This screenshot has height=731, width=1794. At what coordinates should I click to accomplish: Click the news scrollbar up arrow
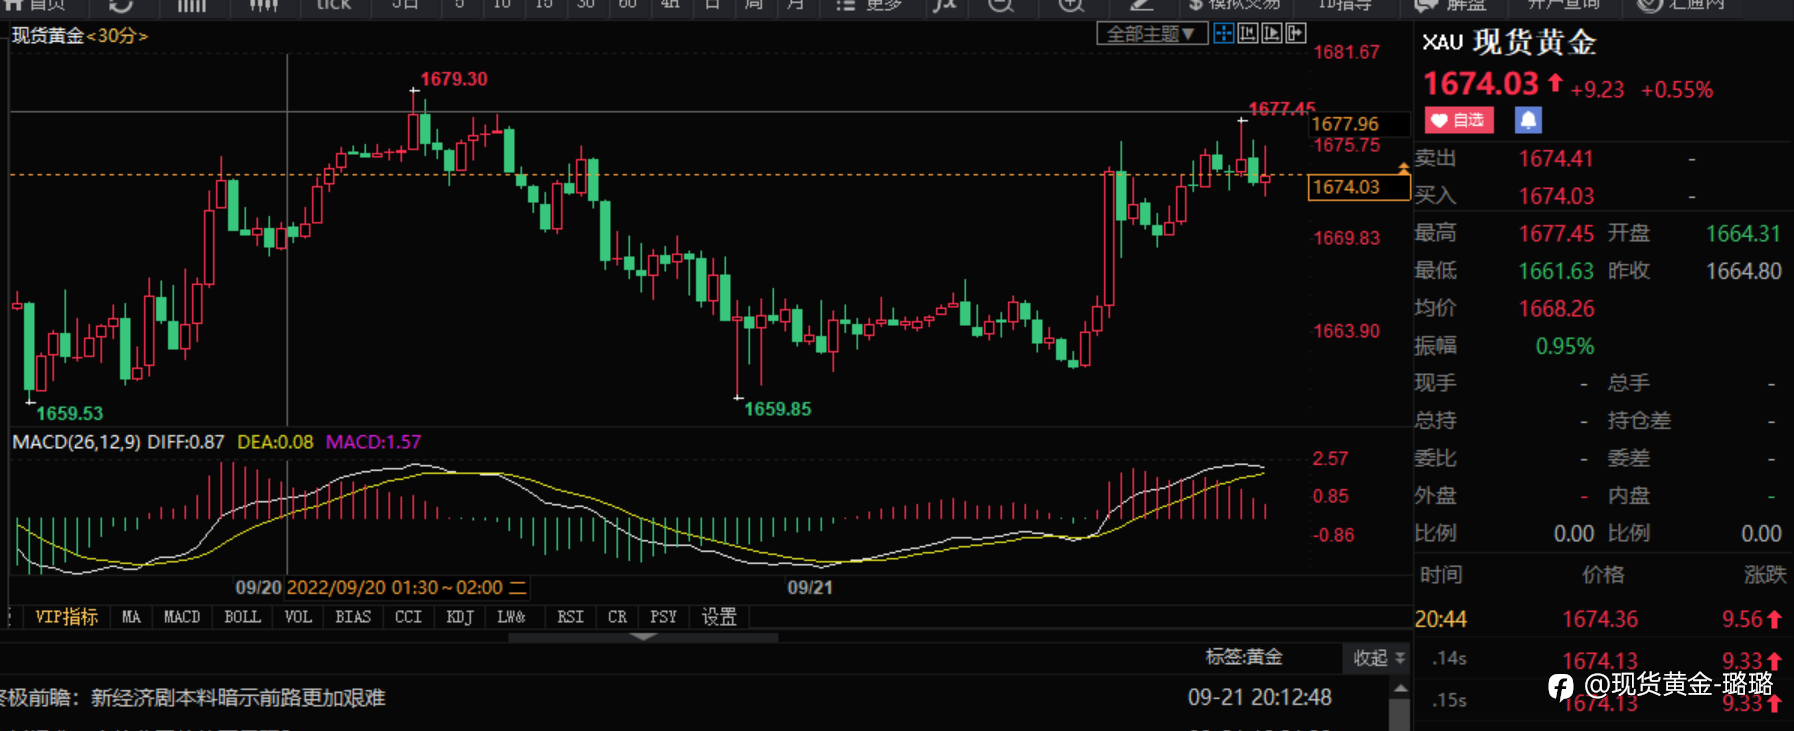click(x=1400, y=689)
